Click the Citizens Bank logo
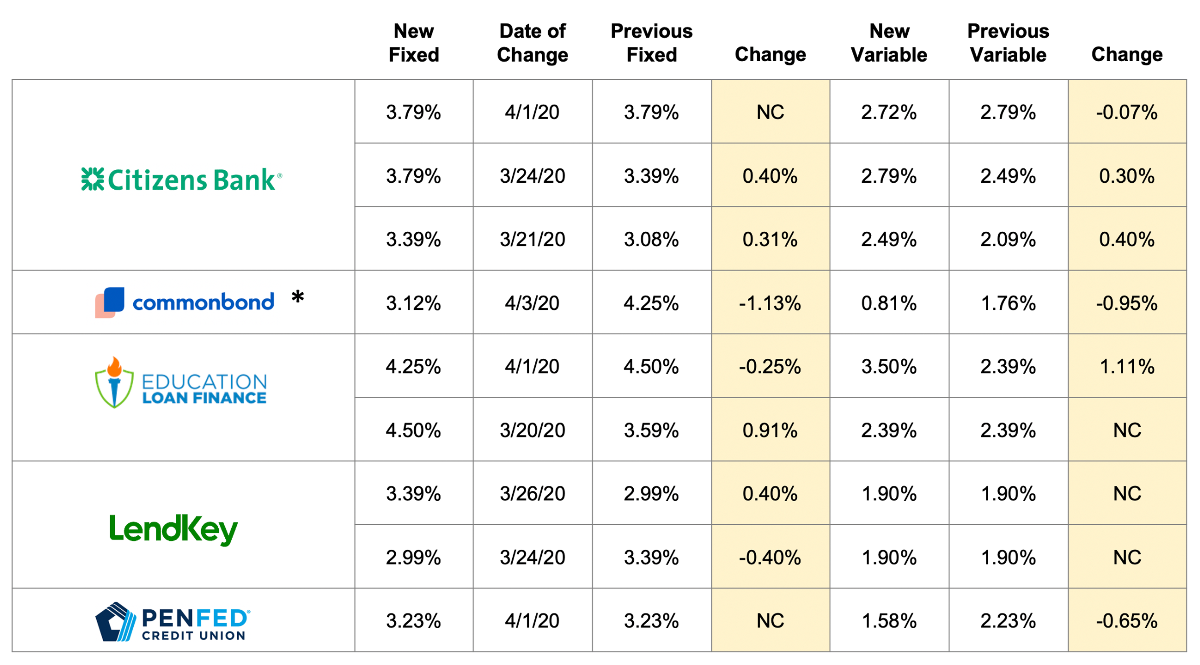This screenshot has height=665, width=1200. pyautogui.click(x=181, y=179)
